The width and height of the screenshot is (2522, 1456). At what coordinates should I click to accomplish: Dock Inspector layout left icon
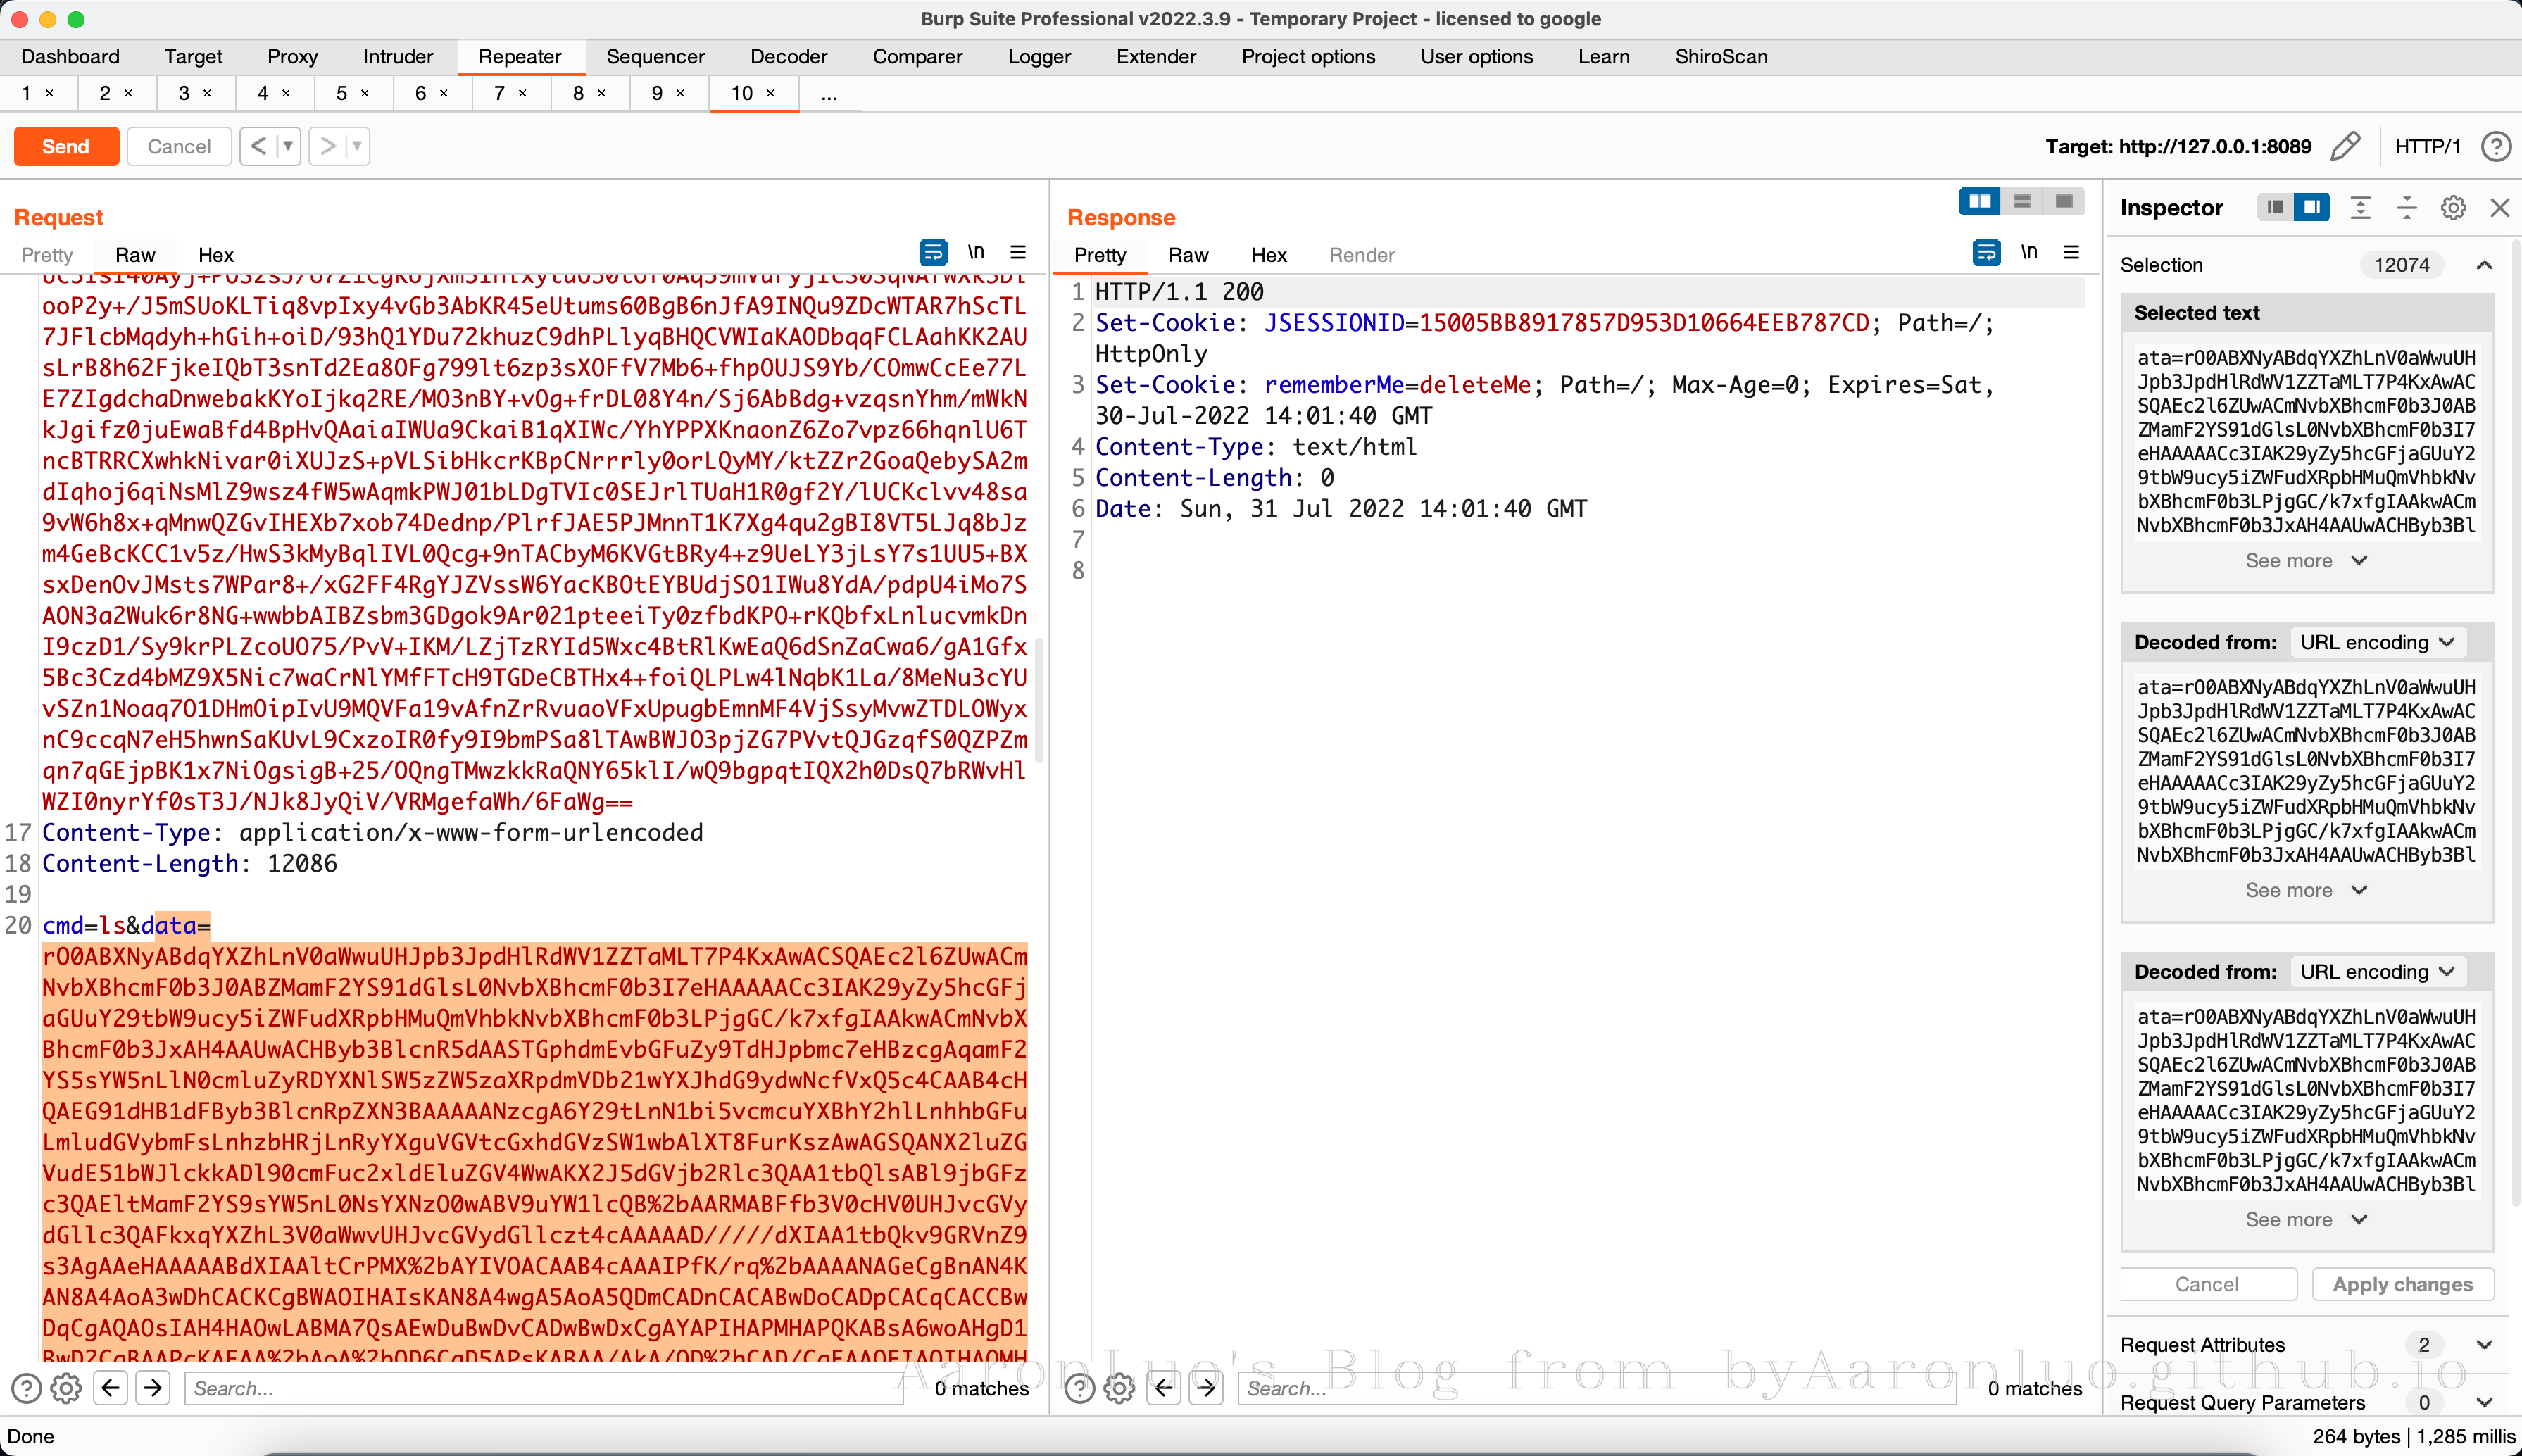point(2275,207)
